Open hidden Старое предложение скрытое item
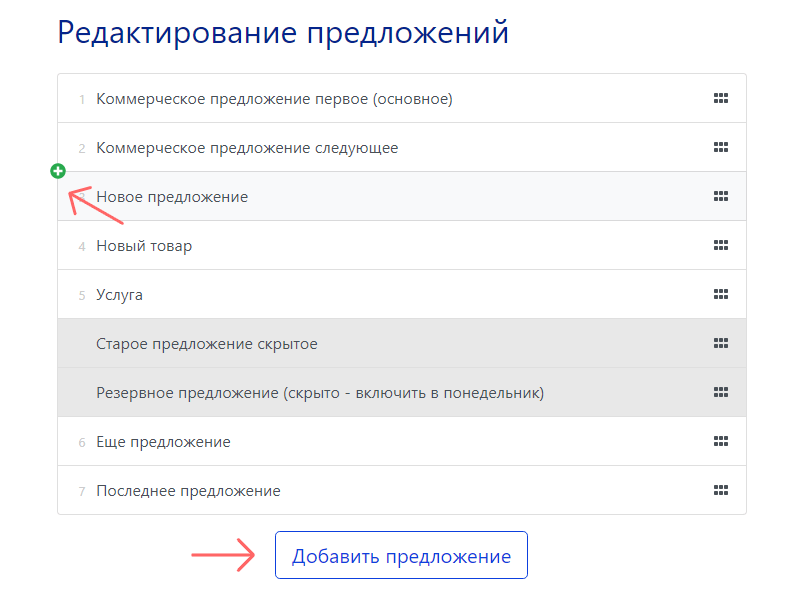The height and width of the screenshot is (600, 800). tap(207, 344)
